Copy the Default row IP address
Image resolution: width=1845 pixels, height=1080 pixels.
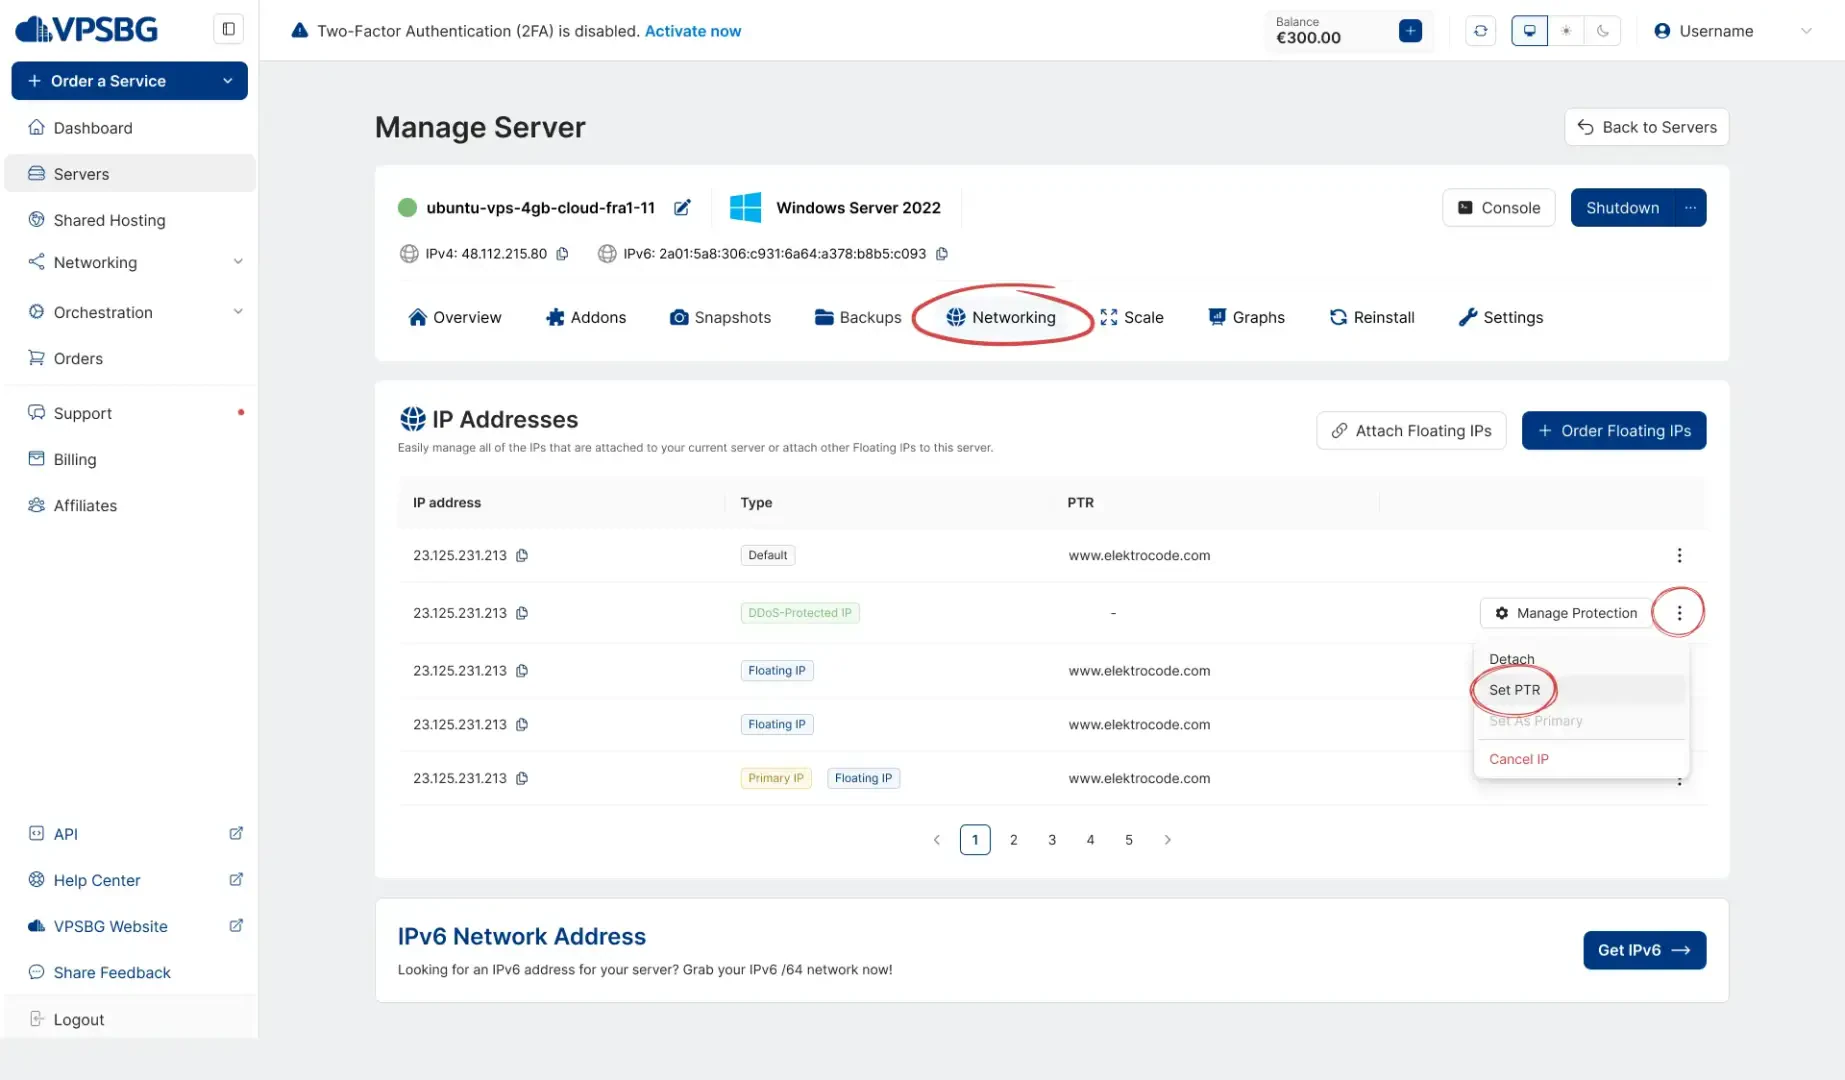click(522, 556)
